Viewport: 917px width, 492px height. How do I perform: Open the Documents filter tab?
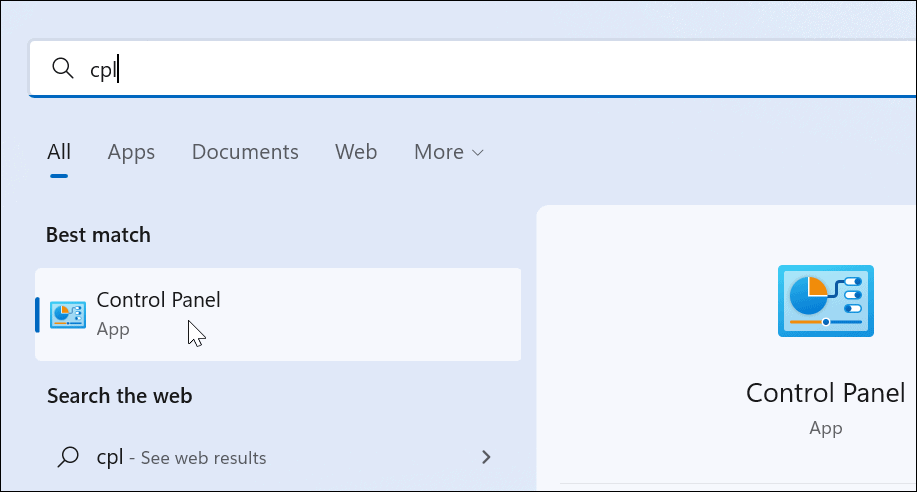tap(245, 152)
